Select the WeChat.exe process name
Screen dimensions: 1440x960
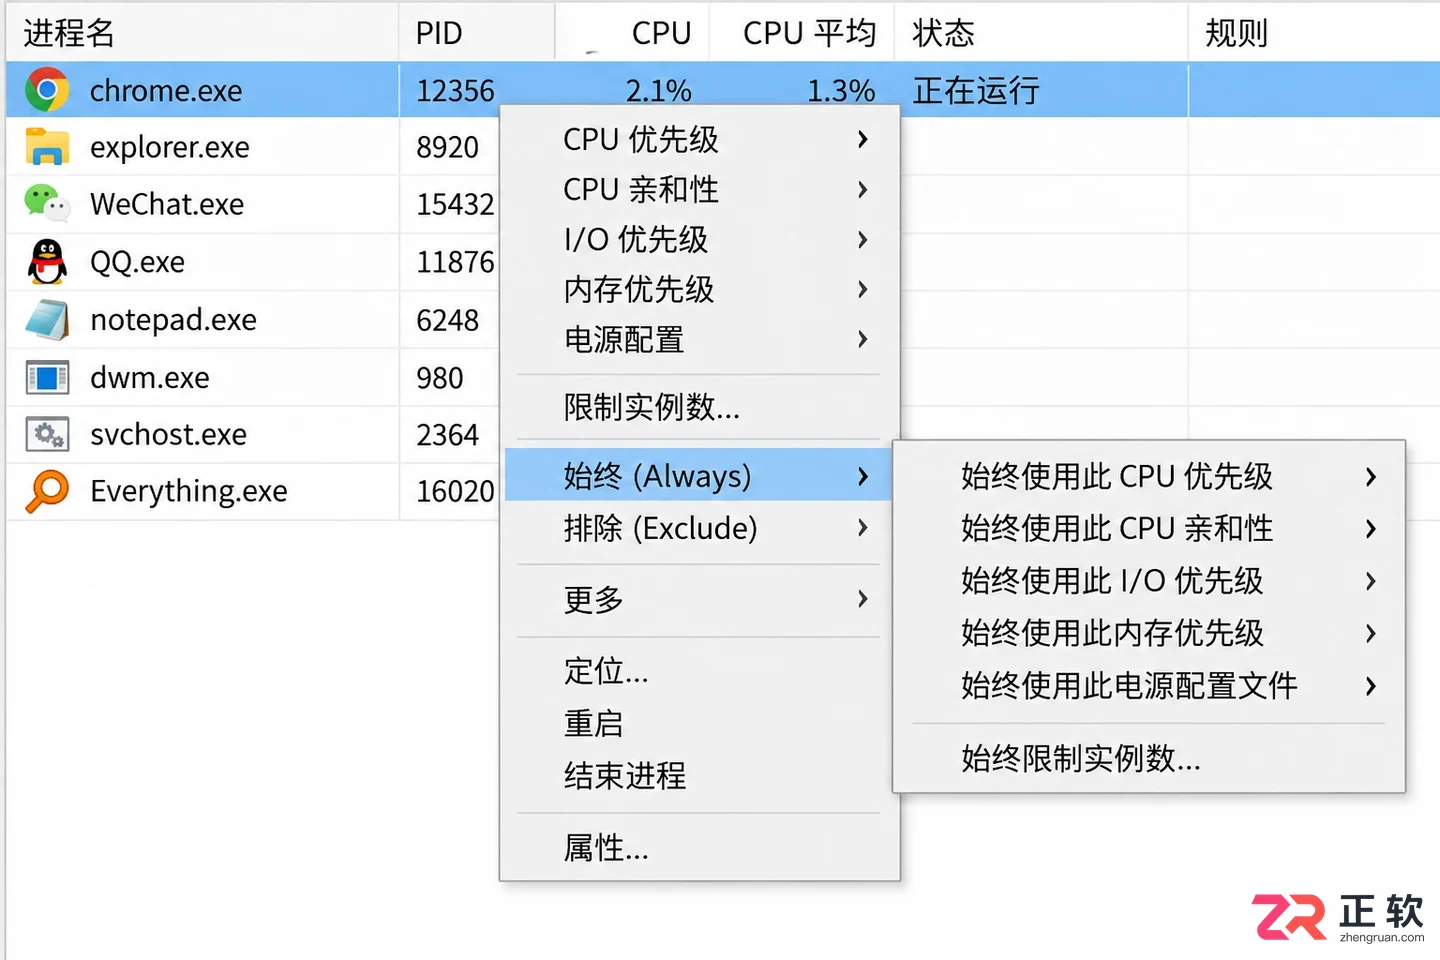pos(167,205)
